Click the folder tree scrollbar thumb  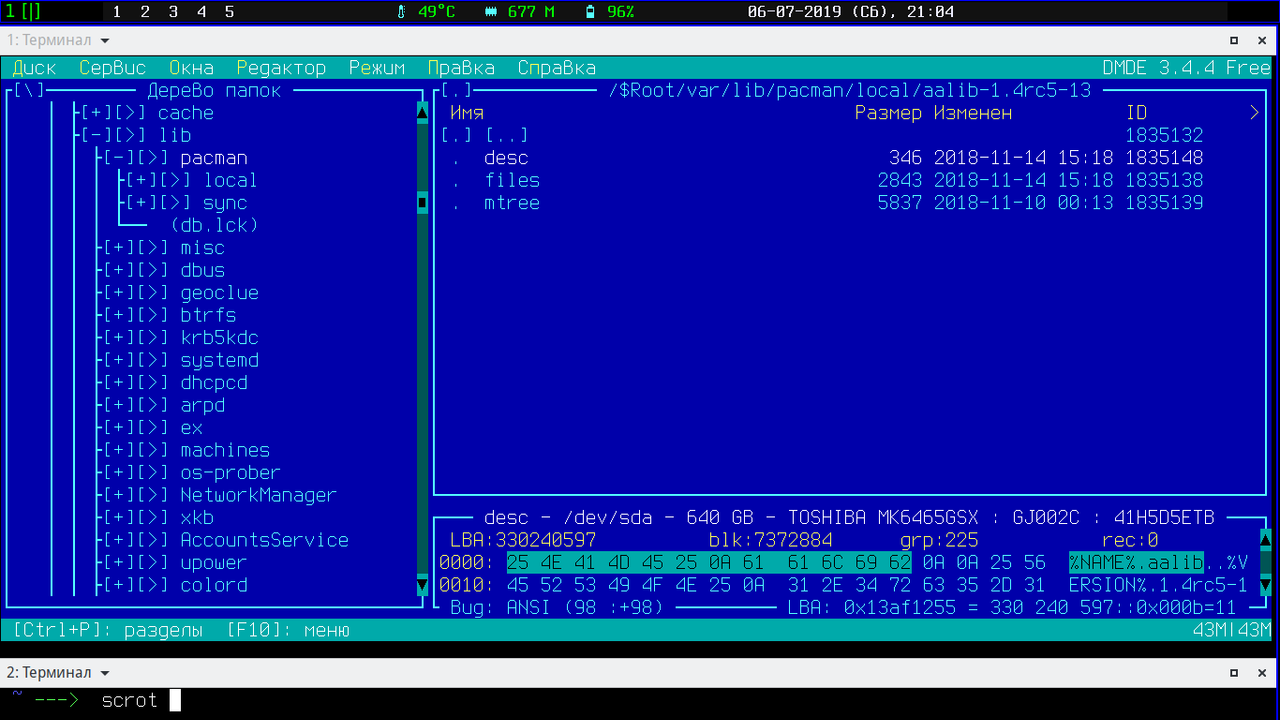422,203
